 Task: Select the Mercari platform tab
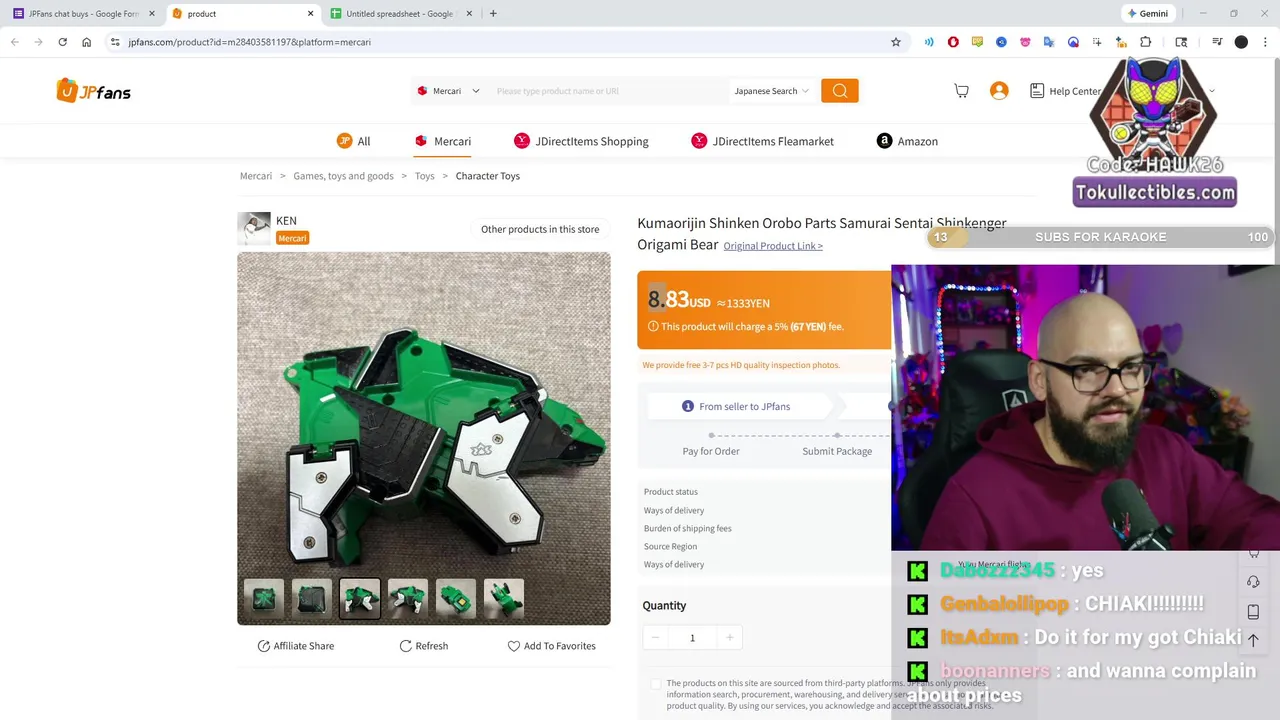click(442, 141)
